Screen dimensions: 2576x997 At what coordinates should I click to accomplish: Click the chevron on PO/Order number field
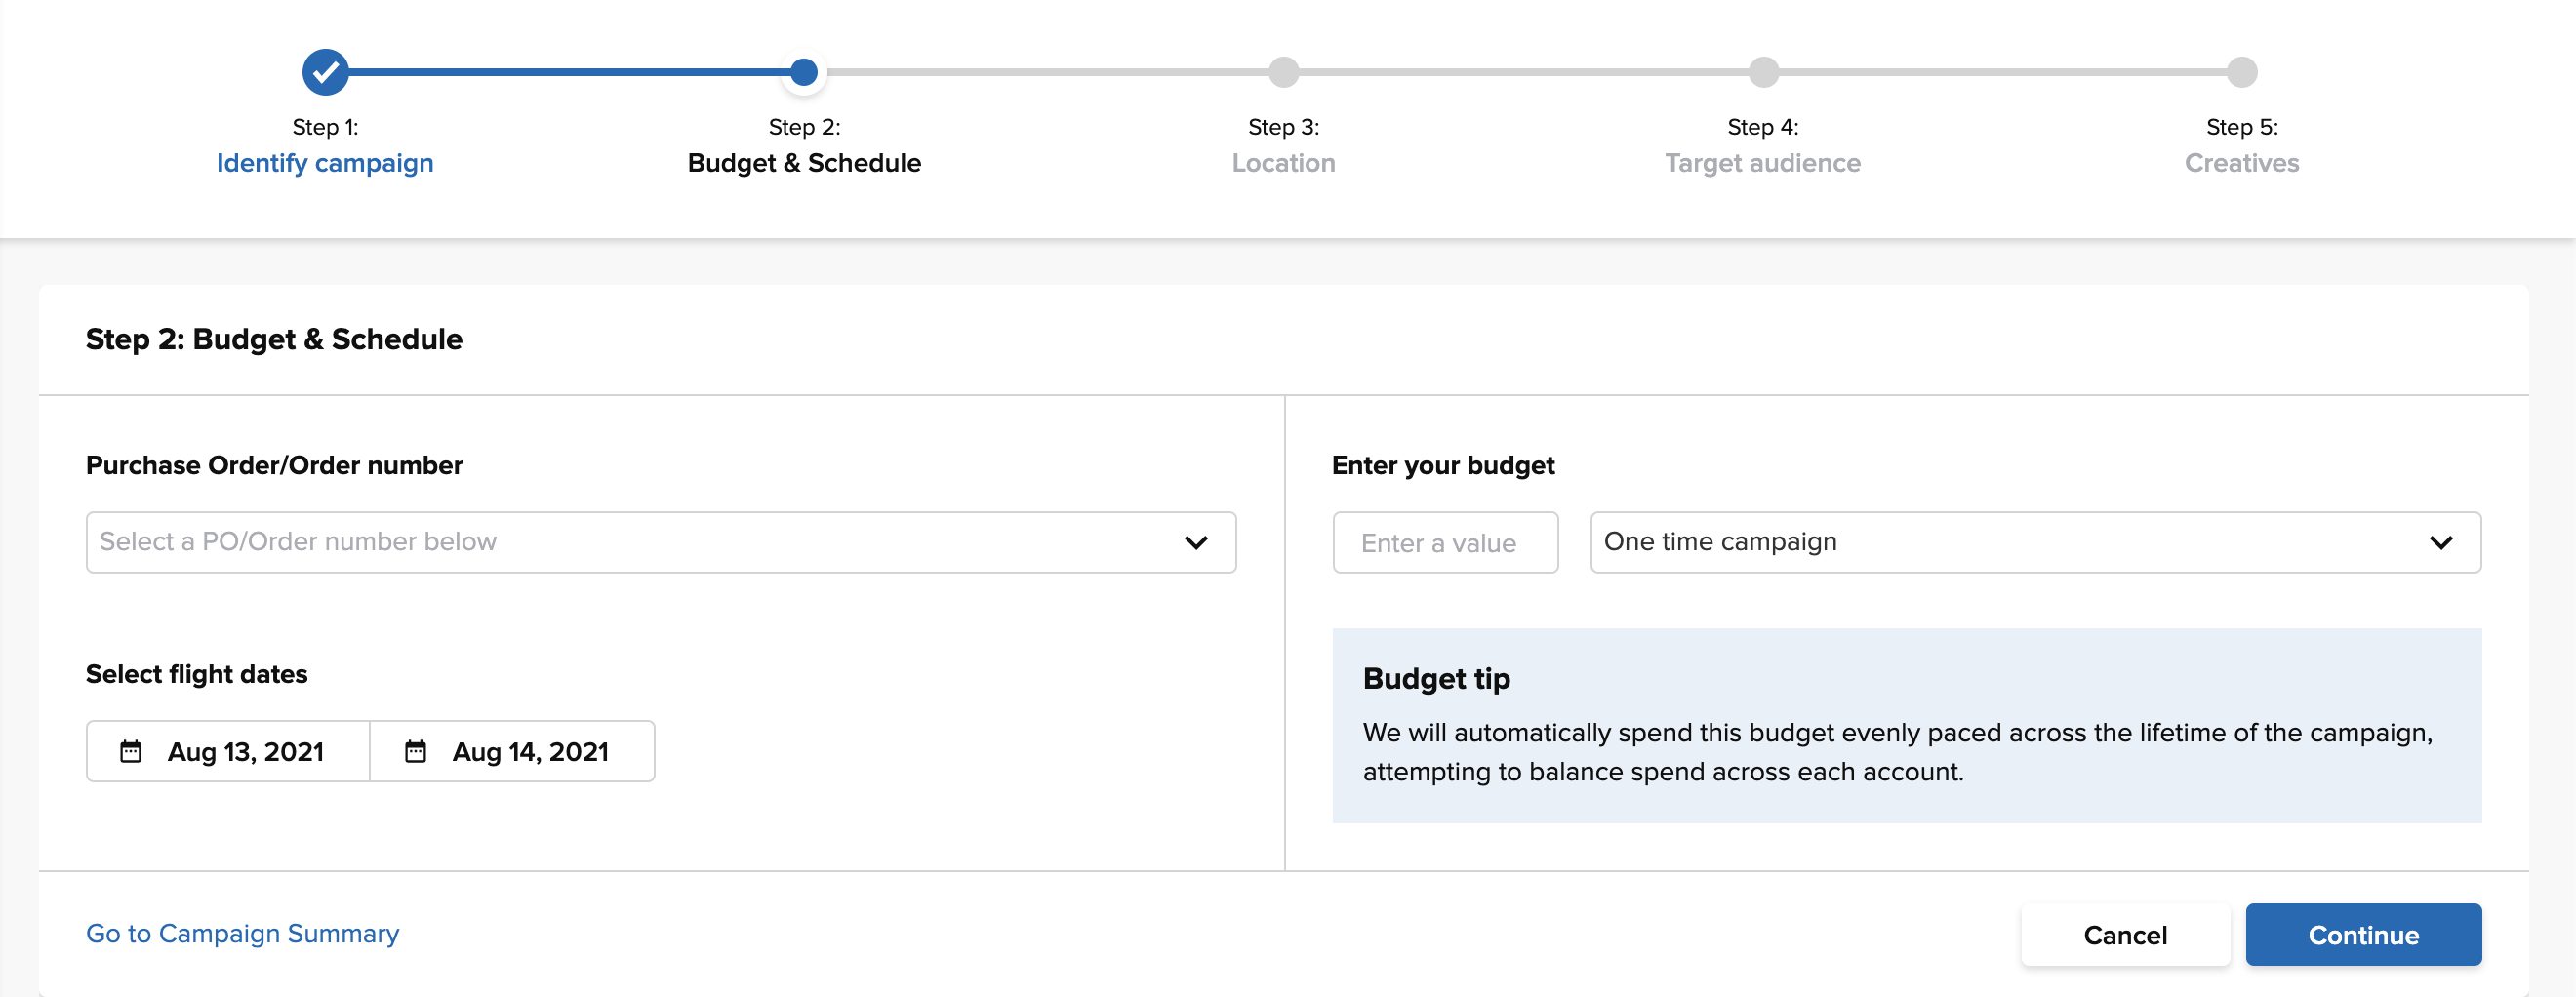click(x=1196, y=542)
